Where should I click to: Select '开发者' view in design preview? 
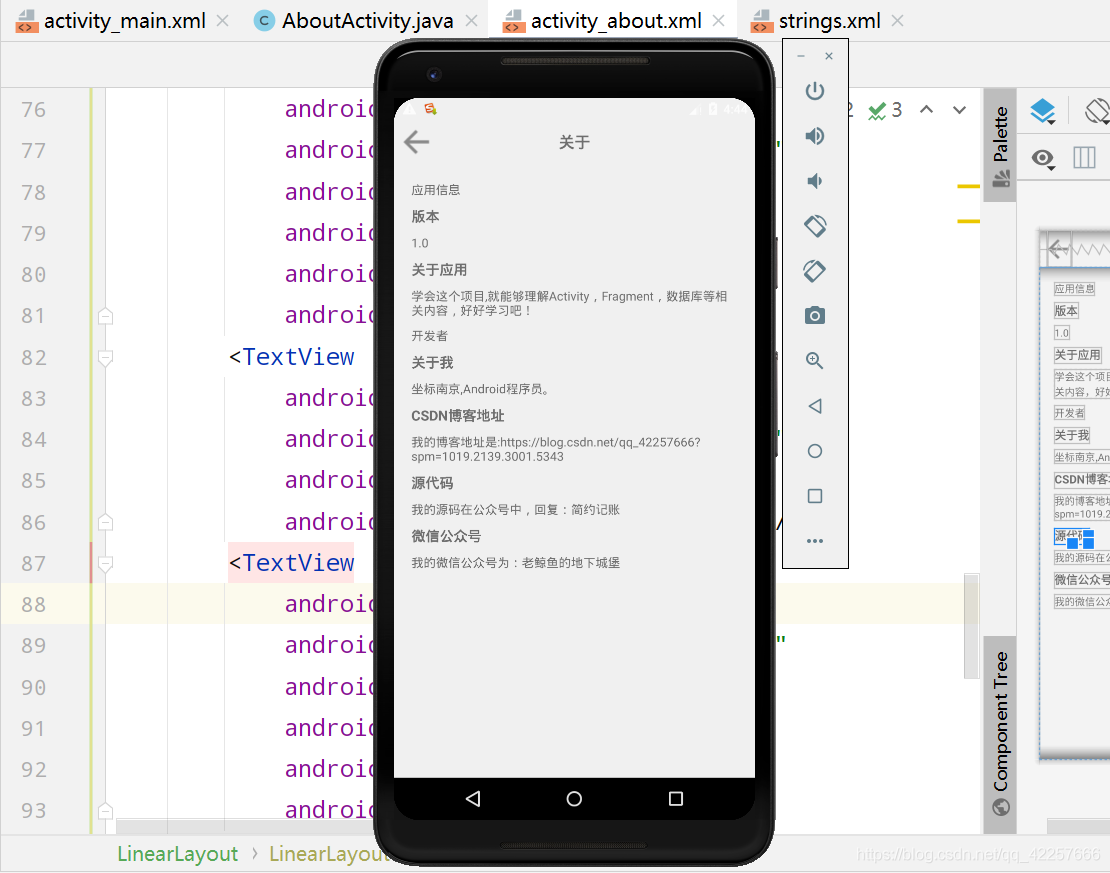point(1070,413)
